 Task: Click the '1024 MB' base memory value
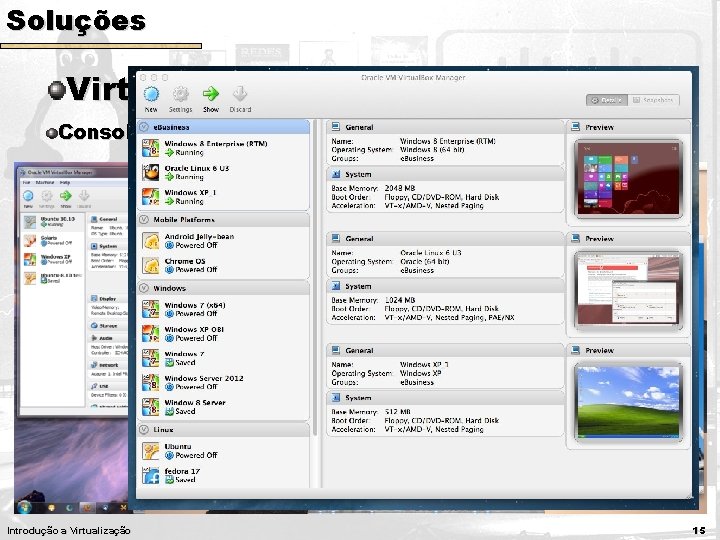coord(399,300)
